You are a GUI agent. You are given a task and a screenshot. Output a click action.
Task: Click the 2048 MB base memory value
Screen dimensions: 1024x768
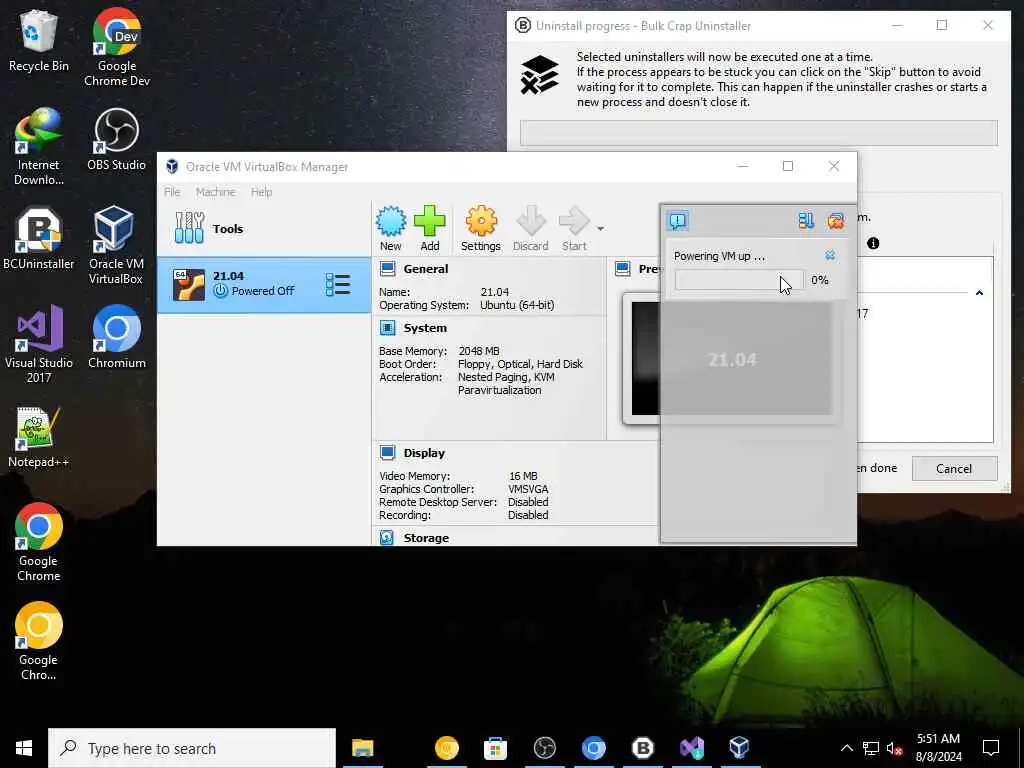(x=479, y=351)
